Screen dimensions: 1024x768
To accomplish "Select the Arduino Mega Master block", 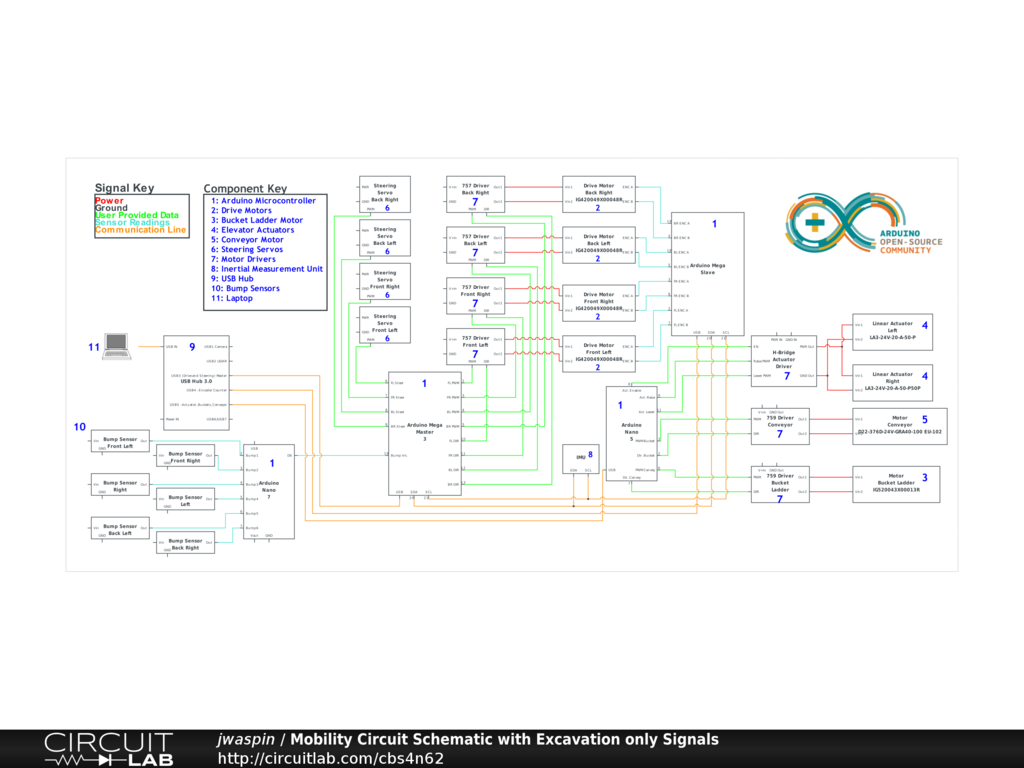I will point(424,433).
